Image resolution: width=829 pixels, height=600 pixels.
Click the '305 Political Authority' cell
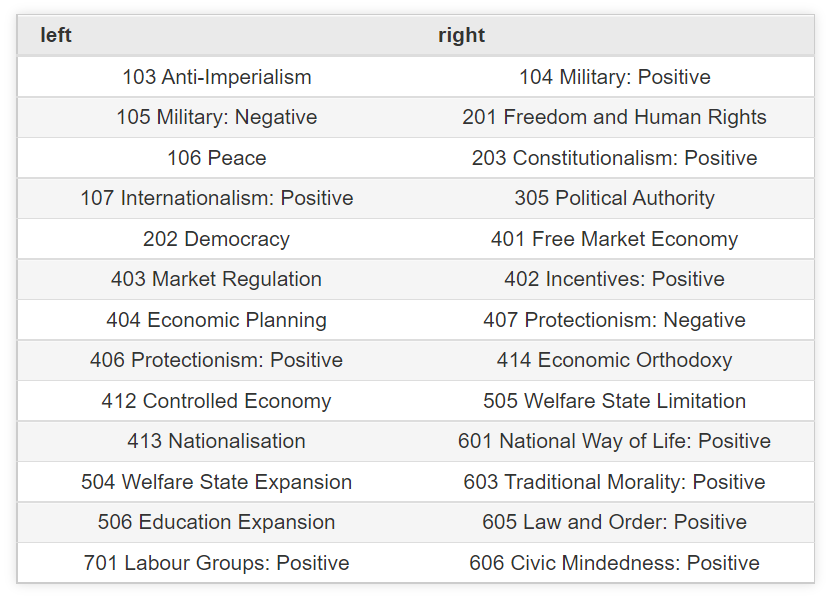pyautogui.click(x=615, y=198)
